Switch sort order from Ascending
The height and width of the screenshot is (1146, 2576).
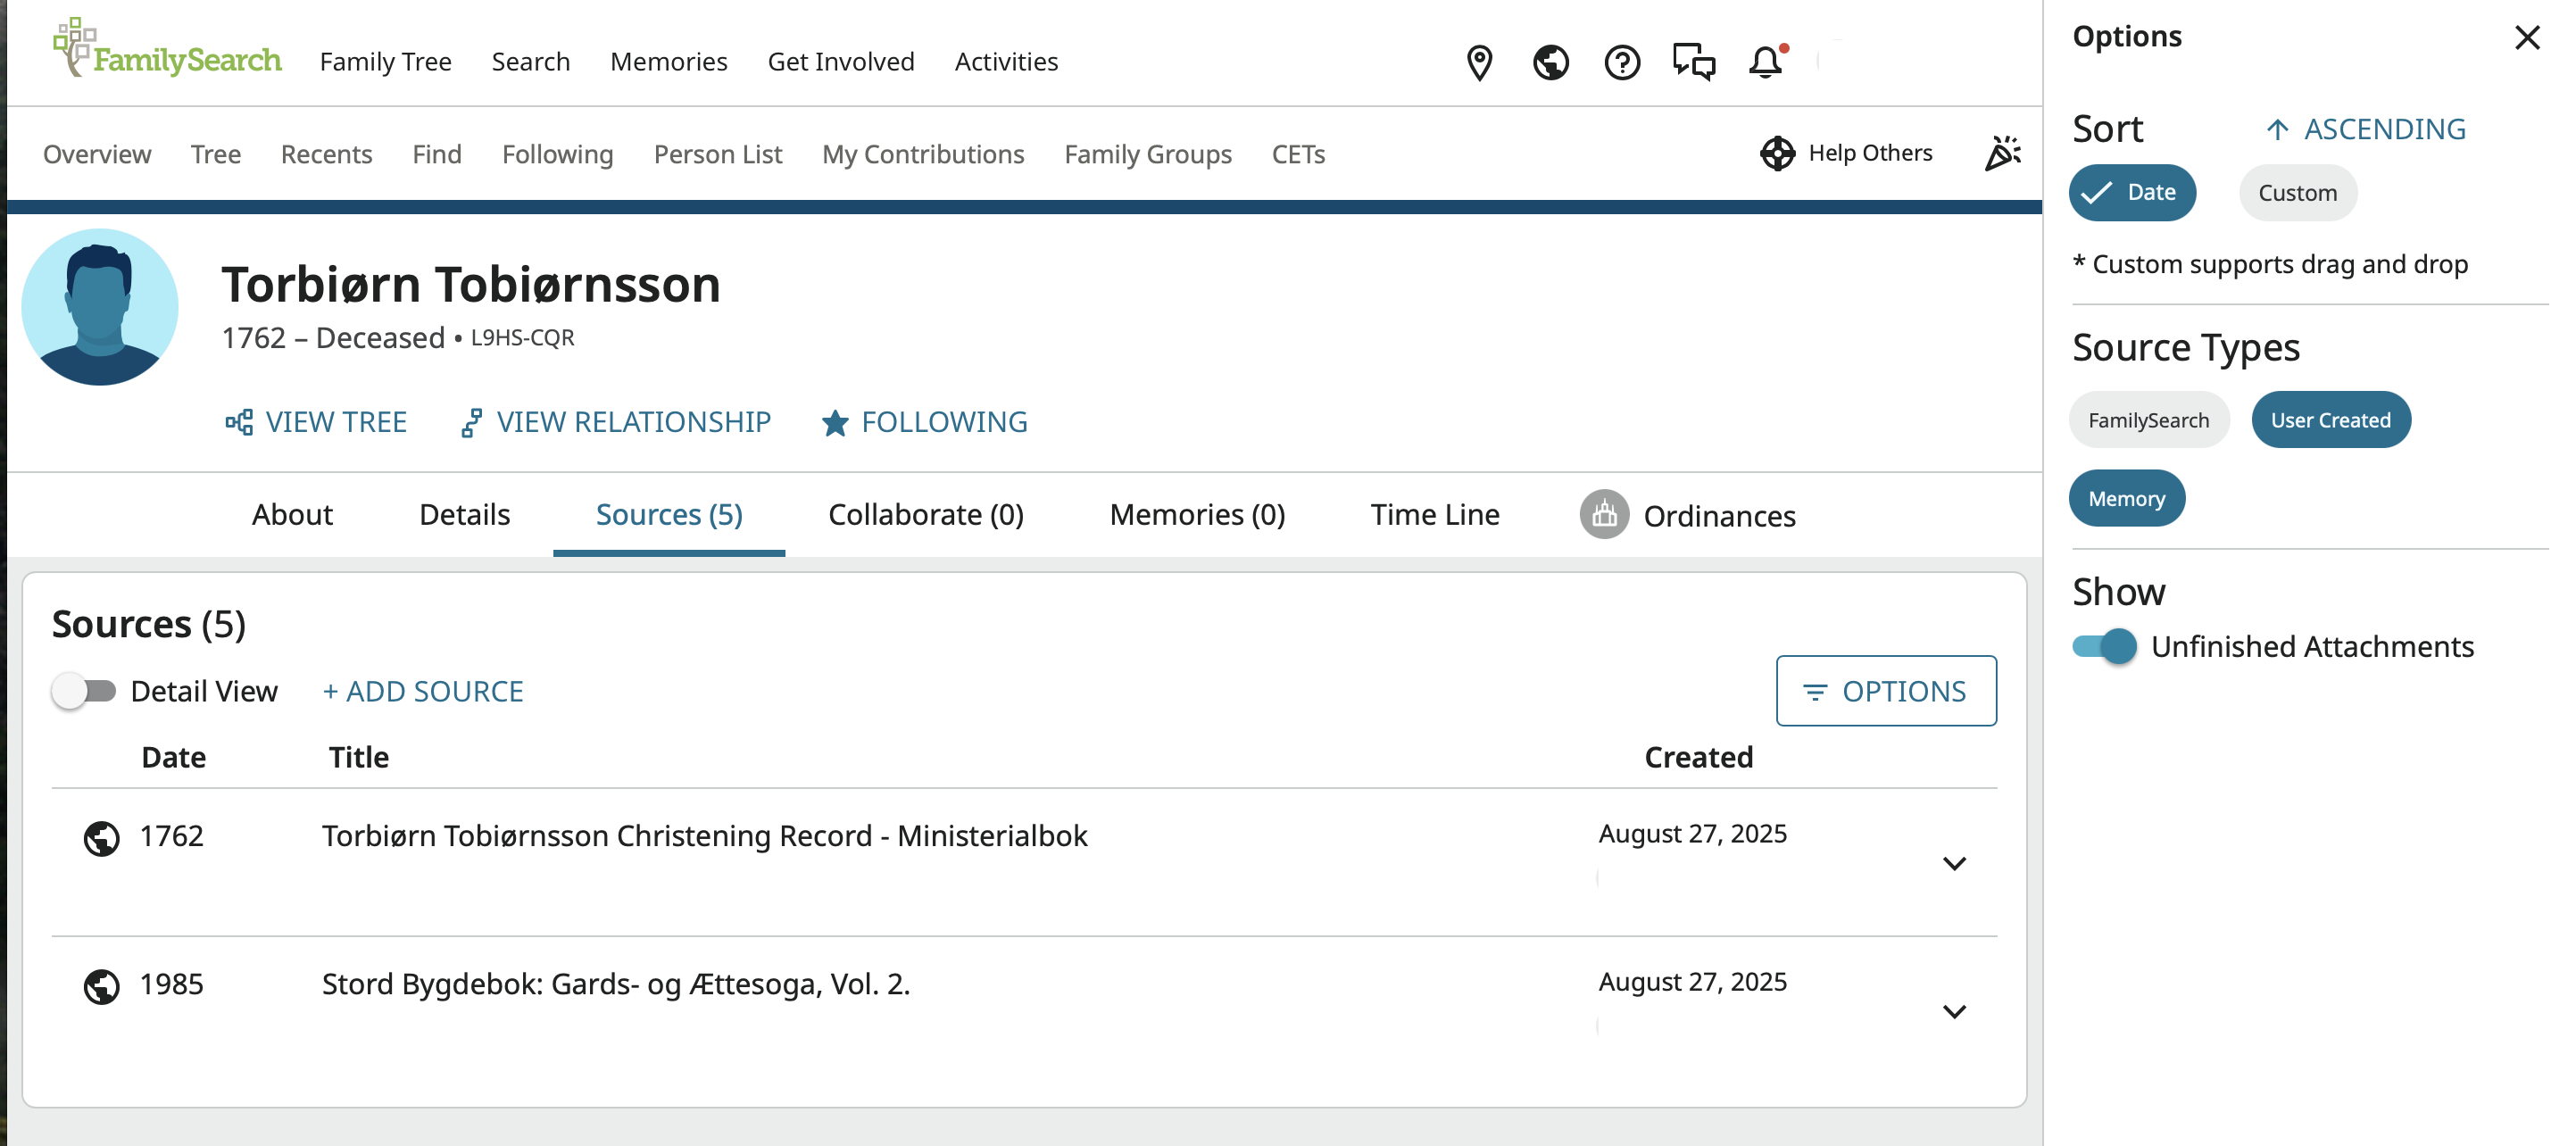point(2365,129)
